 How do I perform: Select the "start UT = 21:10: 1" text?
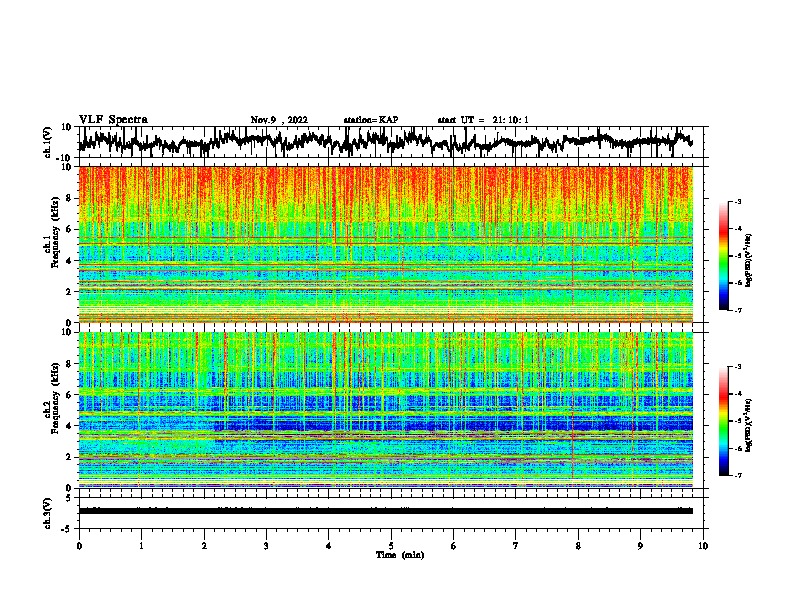(483, 120)
